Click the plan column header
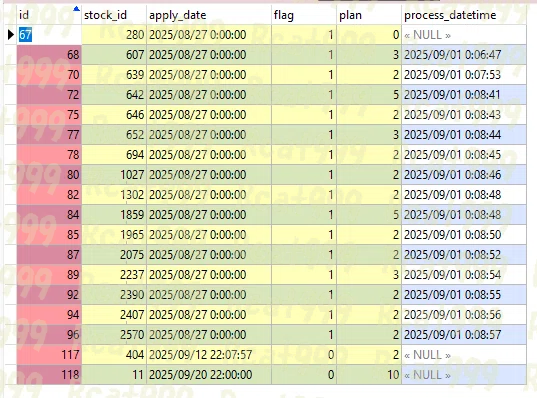This screenshot has width=537, height=398. click(369, 15)
